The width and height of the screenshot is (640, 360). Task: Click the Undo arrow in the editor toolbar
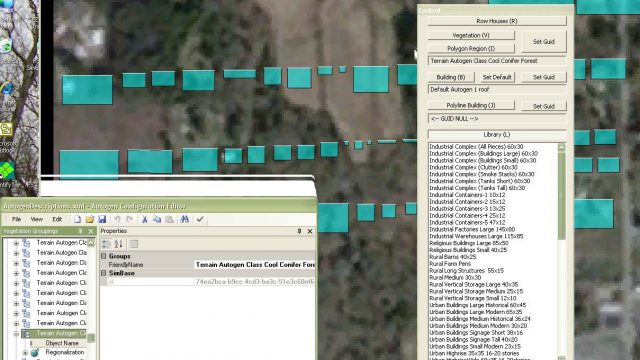[x=117, y=220]
